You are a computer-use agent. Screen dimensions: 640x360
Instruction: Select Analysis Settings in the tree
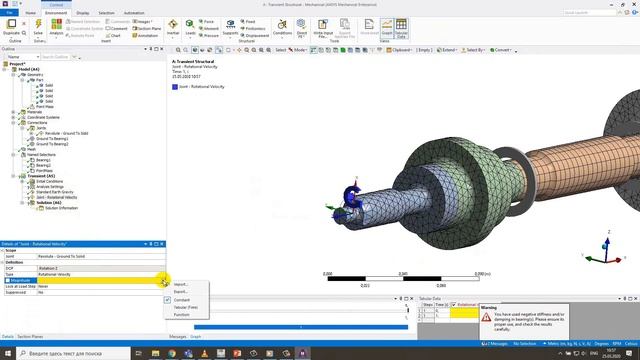[x=50, y=187]
